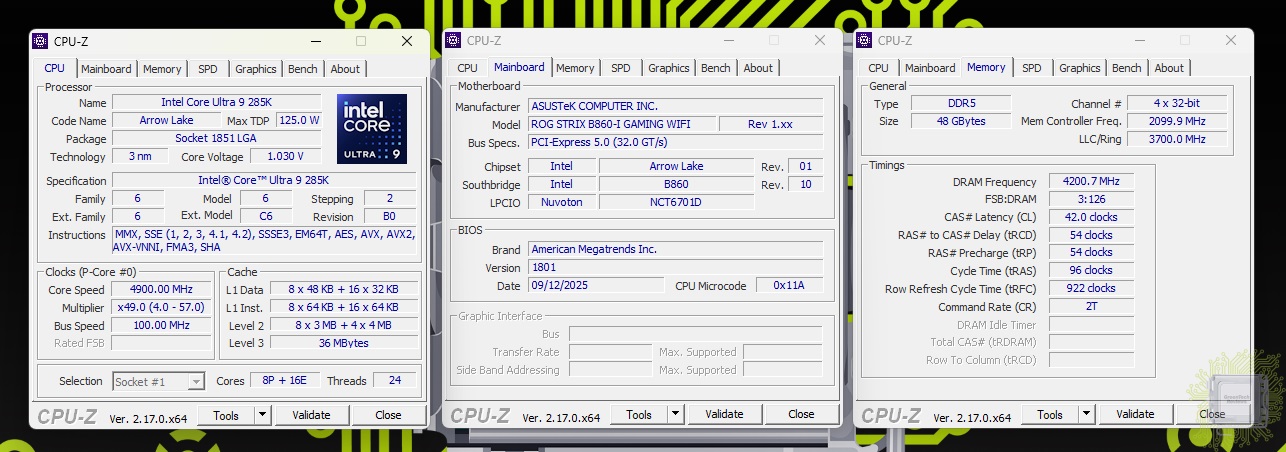Switch to the Bench tab in the CPU window

(302, 69)
